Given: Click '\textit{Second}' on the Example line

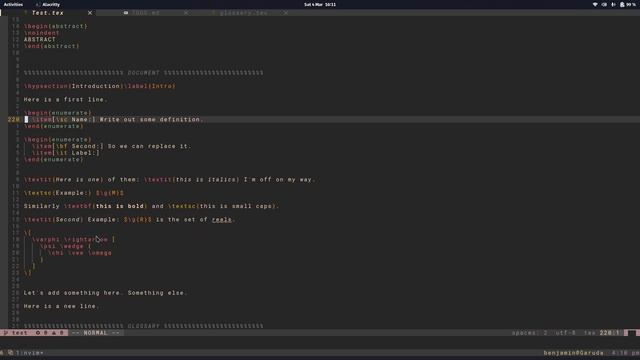Looking at the screenshot, I should click(53, 220).
